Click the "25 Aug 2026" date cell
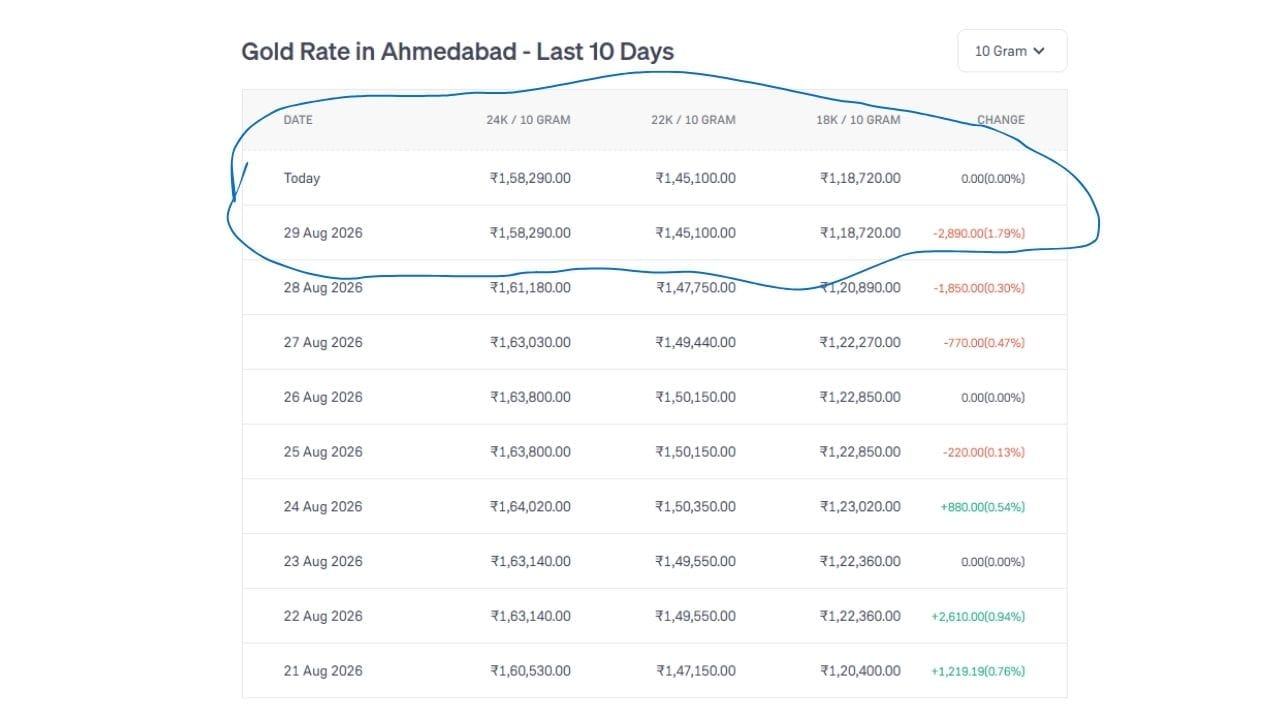Image resolution: width=1280 pixels, height=720 pixels. [323, 452]
